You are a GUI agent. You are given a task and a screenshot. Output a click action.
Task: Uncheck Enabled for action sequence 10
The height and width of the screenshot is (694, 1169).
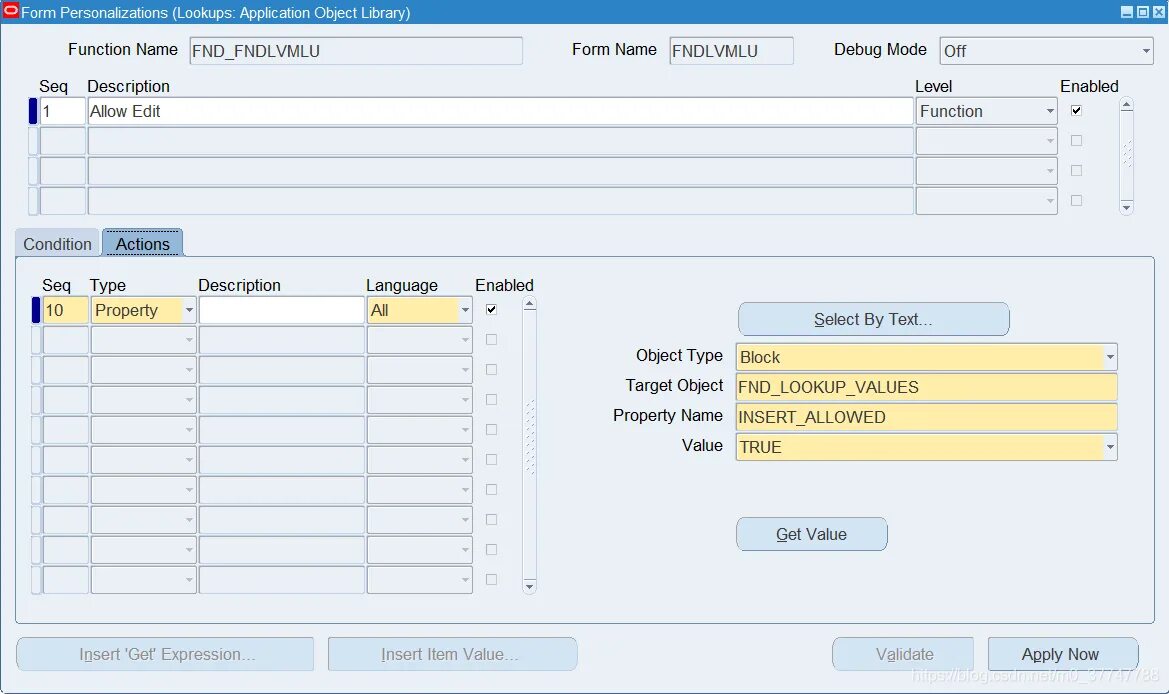pos(491,309)
